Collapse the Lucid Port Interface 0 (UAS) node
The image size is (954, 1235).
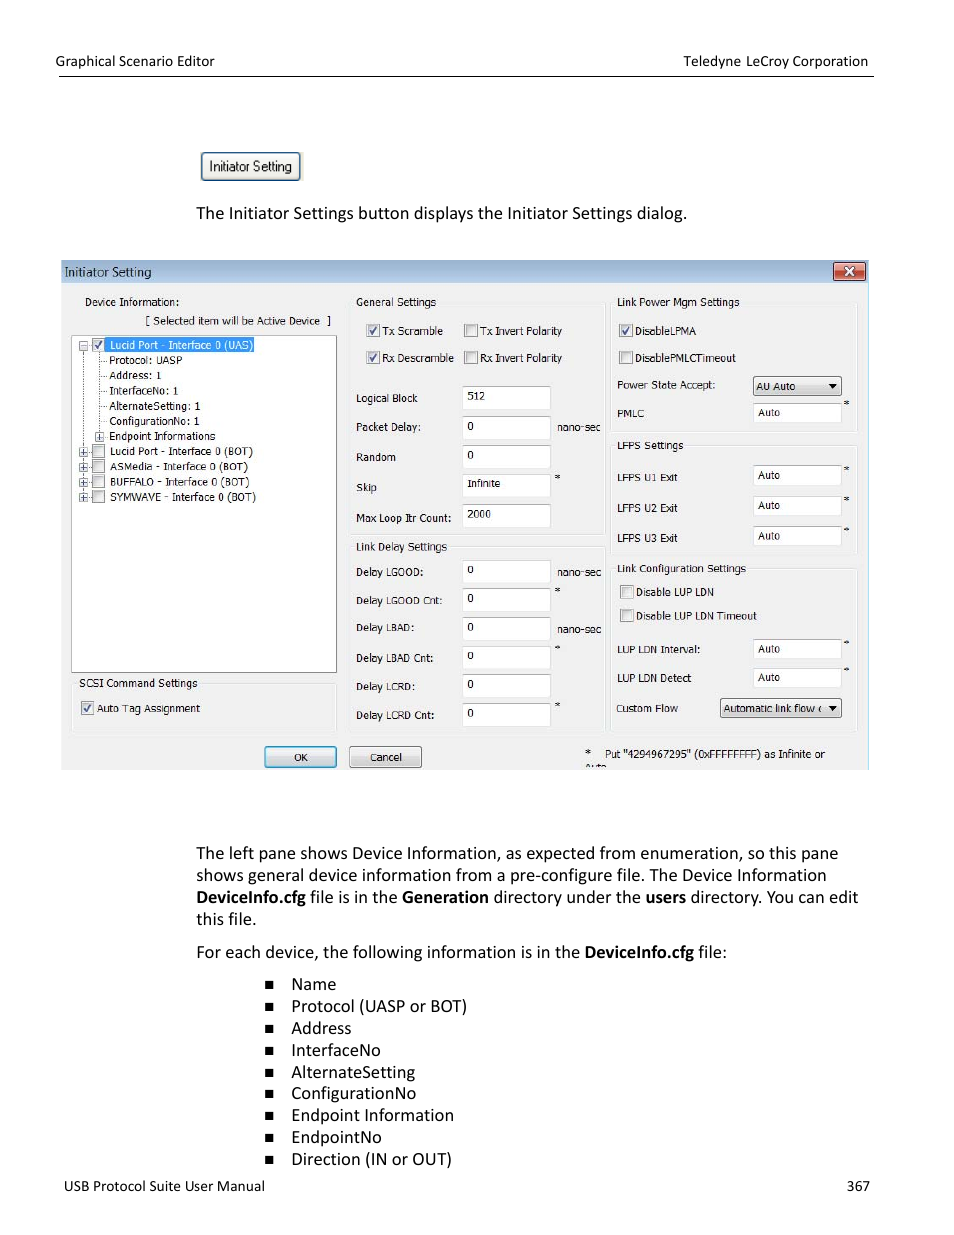[x=84, y=346]
